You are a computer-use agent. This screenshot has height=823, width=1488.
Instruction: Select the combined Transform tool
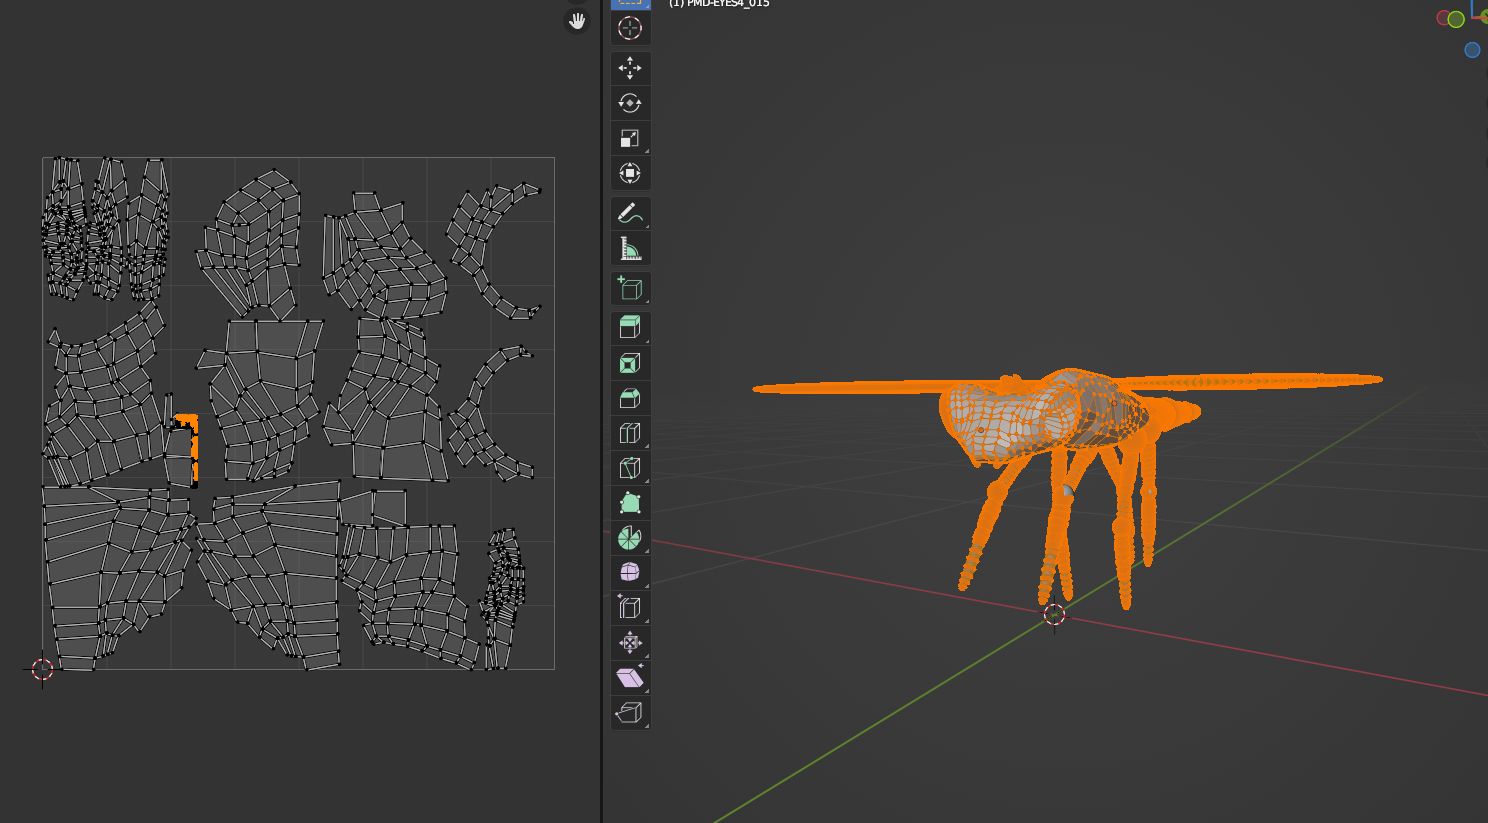[x=630, y=173]
